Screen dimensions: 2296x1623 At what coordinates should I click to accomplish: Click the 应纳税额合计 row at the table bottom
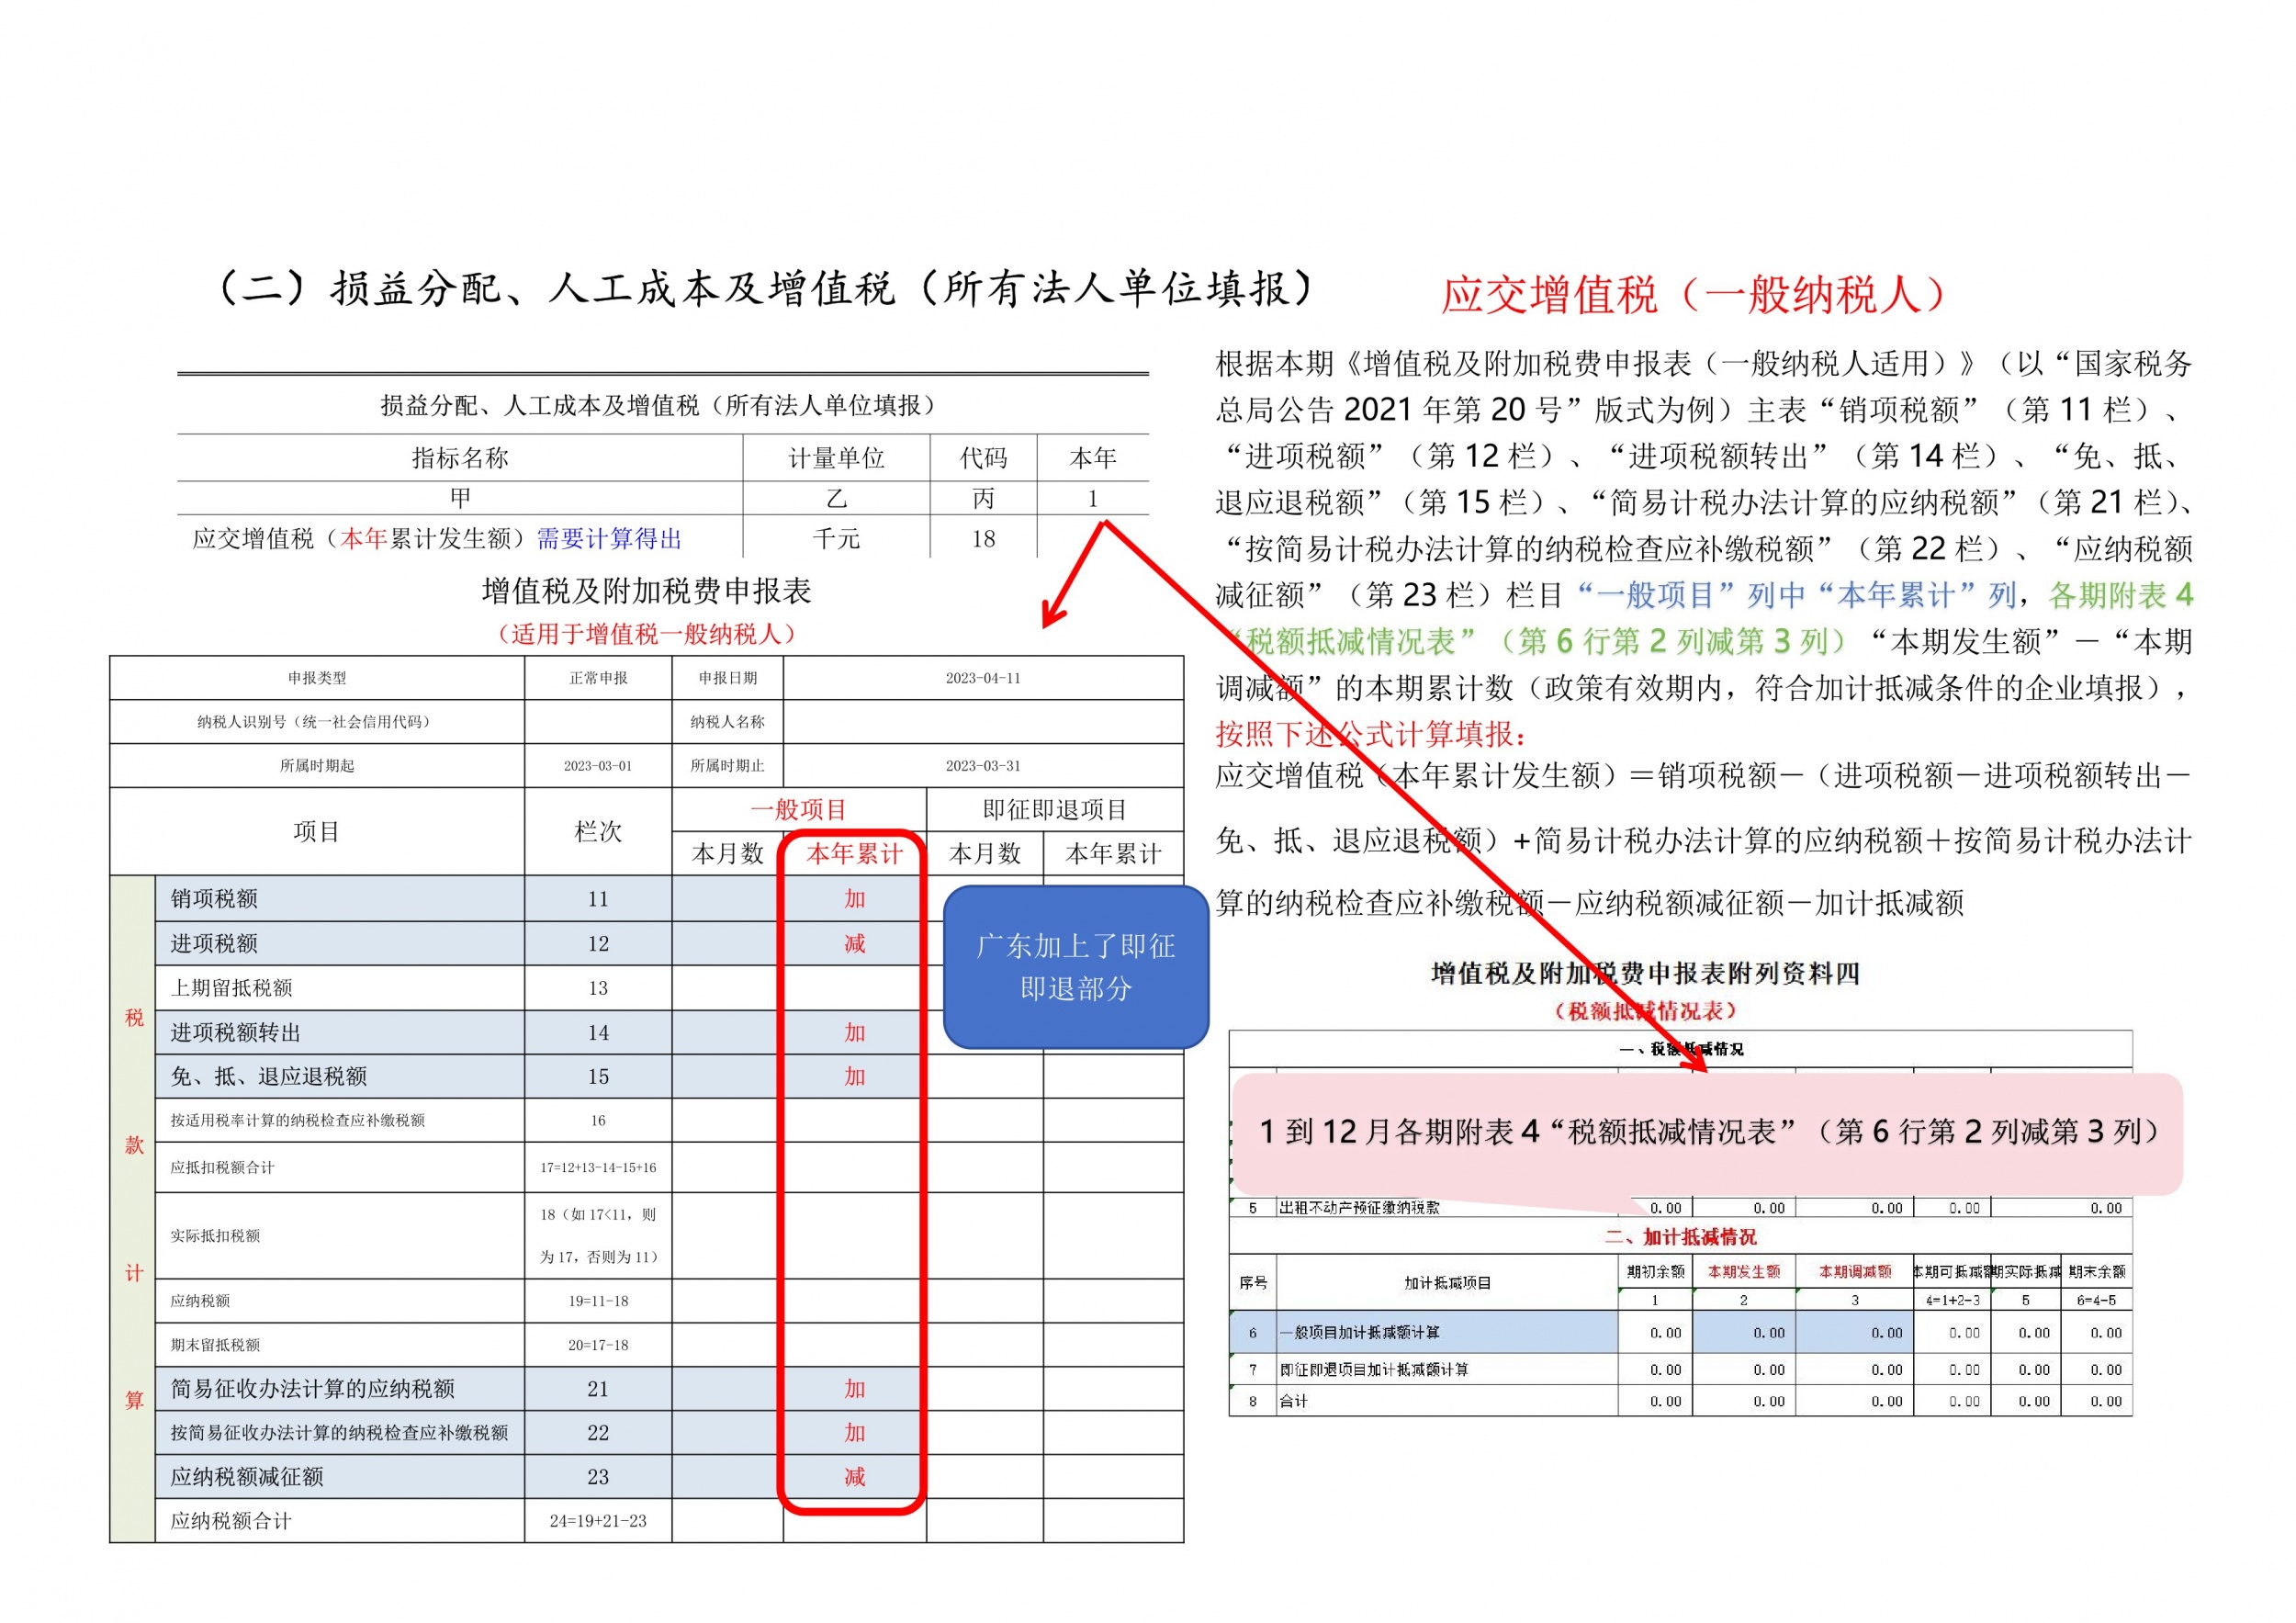231,1520
